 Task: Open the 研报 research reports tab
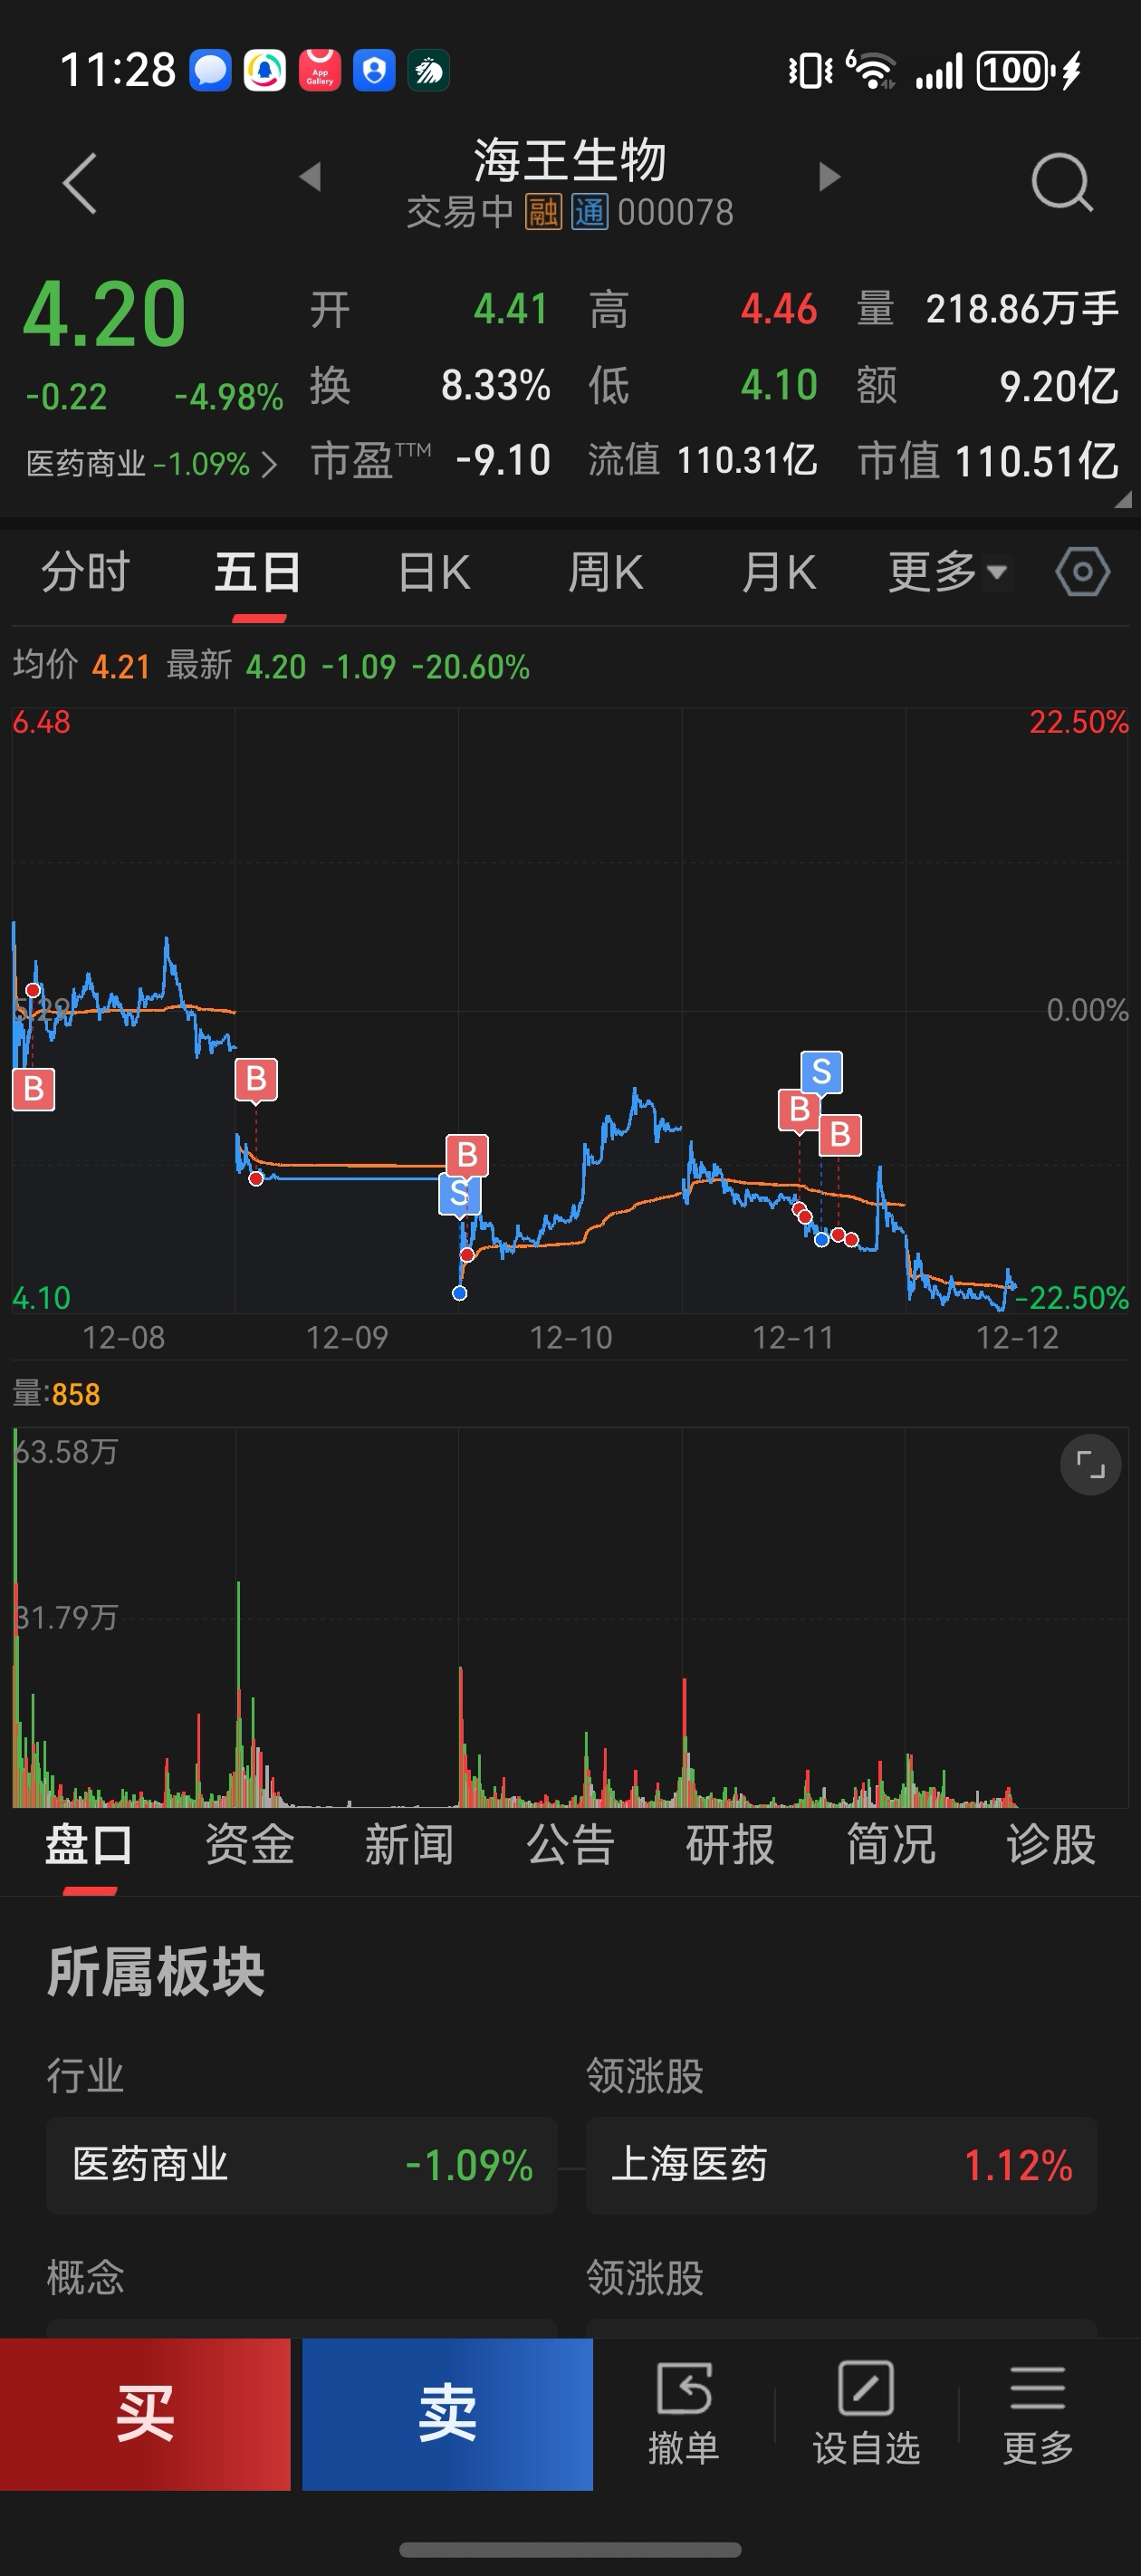(x=730, y=1845)
